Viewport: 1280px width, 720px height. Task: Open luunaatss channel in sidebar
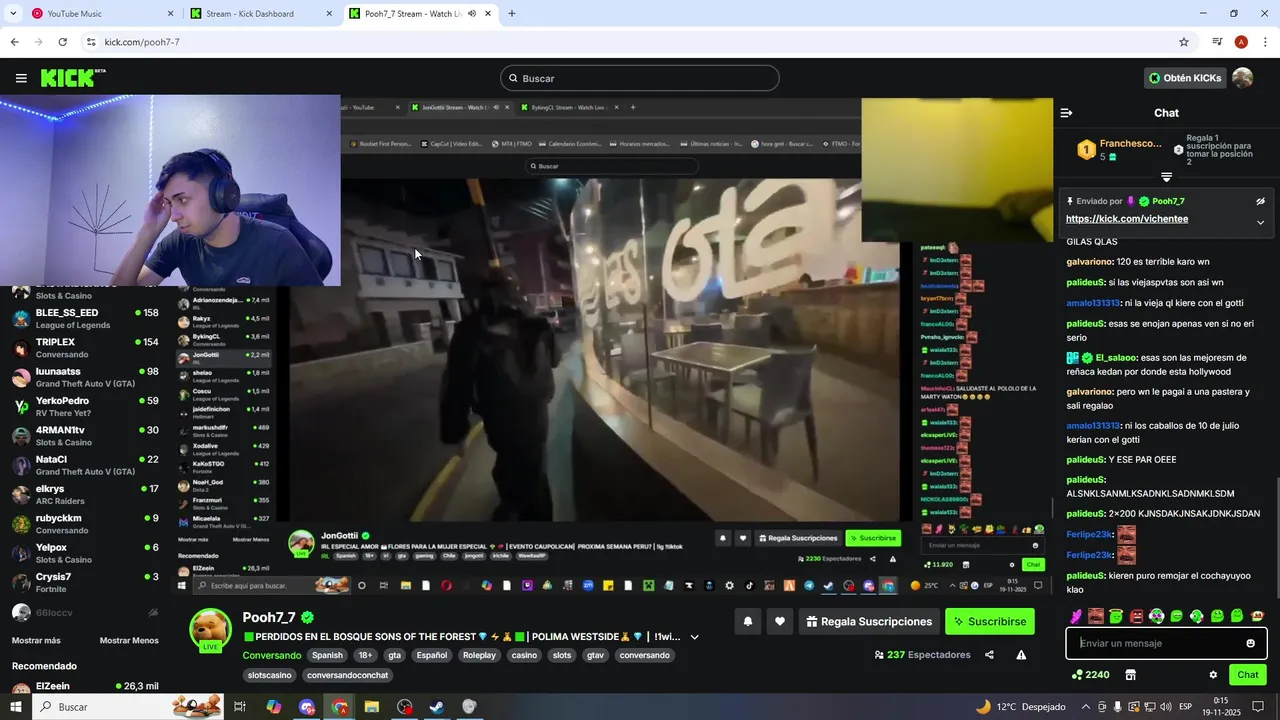click(85, 377)
